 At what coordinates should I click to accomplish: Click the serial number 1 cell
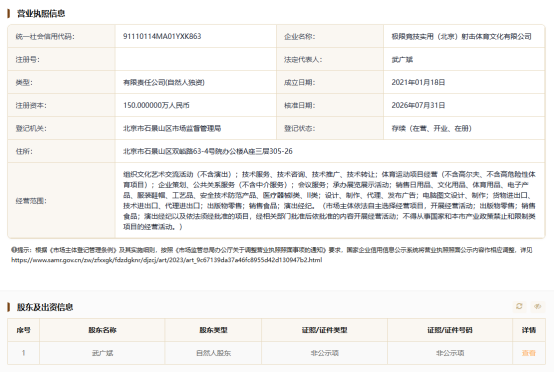[x=23, y=353]
